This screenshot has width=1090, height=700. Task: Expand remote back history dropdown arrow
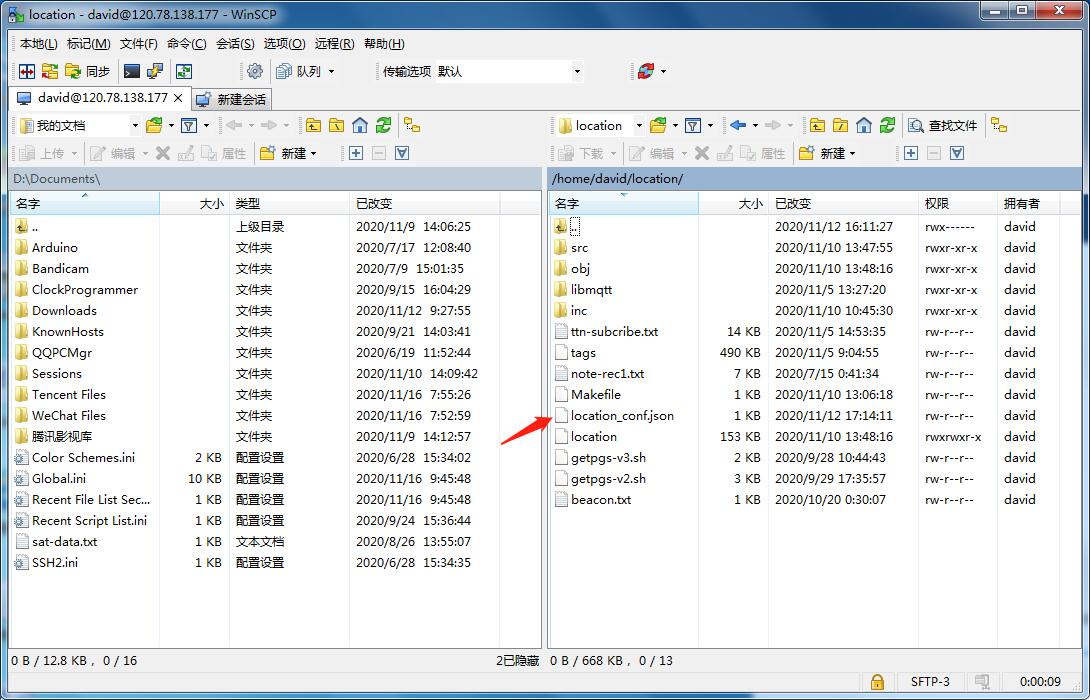[755, 126]
